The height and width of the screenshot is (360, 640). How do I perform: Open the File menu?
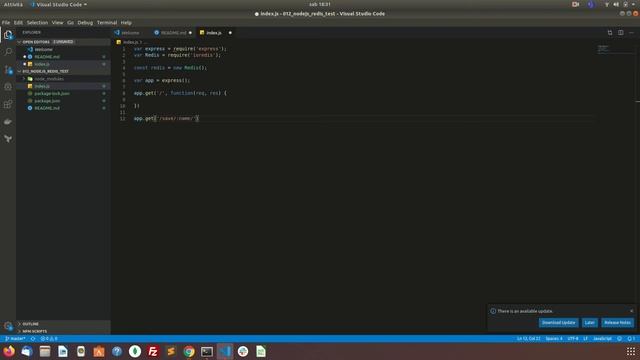pyautogui.click(x=6, y=22)
